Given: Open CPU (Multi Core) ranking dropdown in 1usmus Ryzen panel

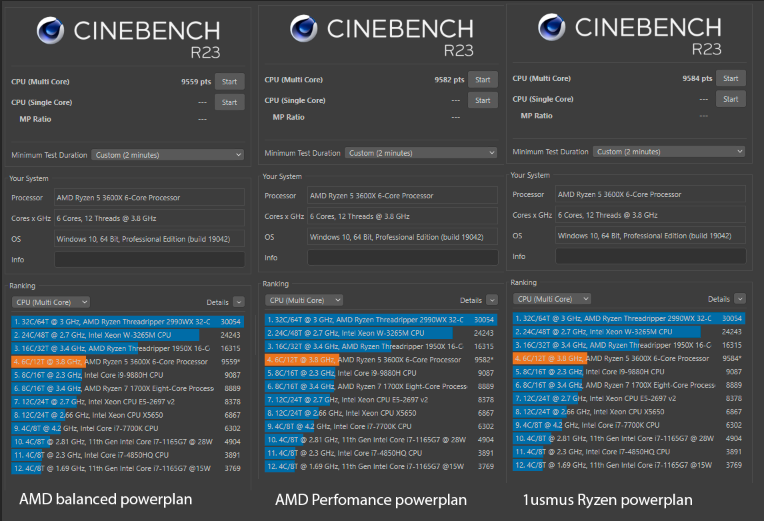Looking at the screenshot, I should point(552,298).
